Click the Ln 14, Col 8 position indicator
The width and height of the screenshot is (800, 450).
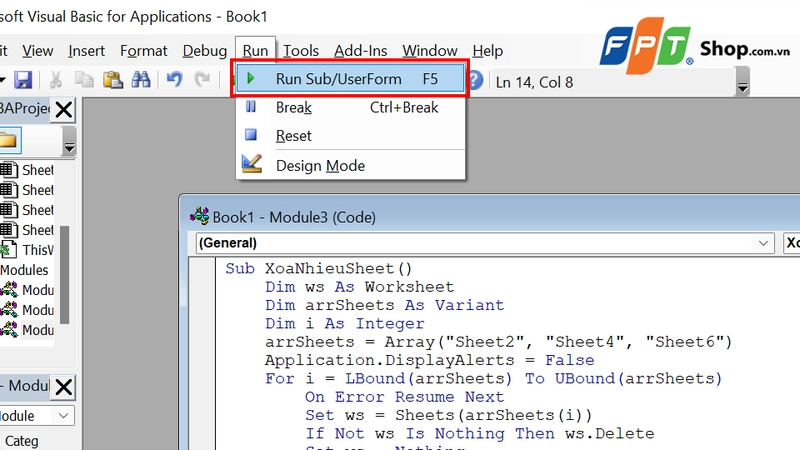point(534,82)
